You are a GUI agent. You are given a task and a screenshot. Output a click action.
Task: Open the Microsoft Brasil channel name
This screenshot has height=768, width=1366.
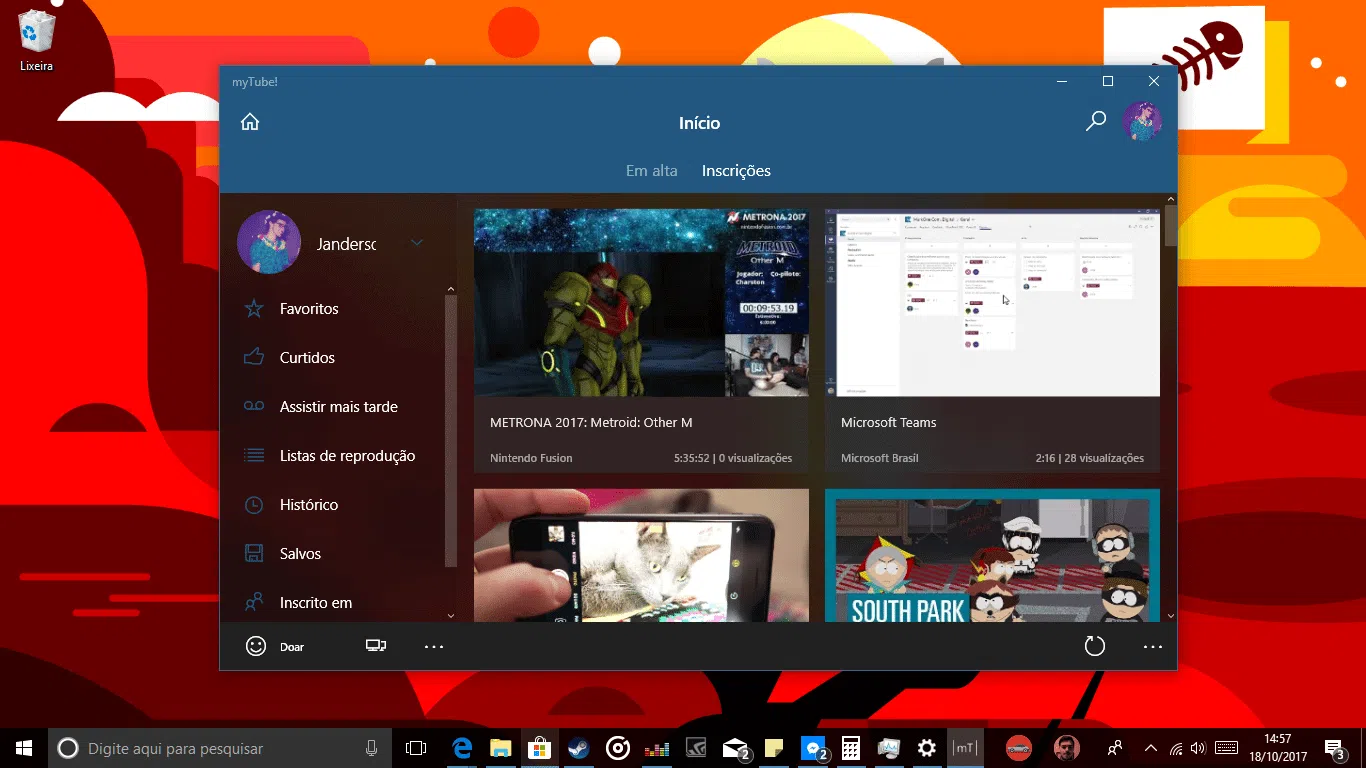click(880, 458)
